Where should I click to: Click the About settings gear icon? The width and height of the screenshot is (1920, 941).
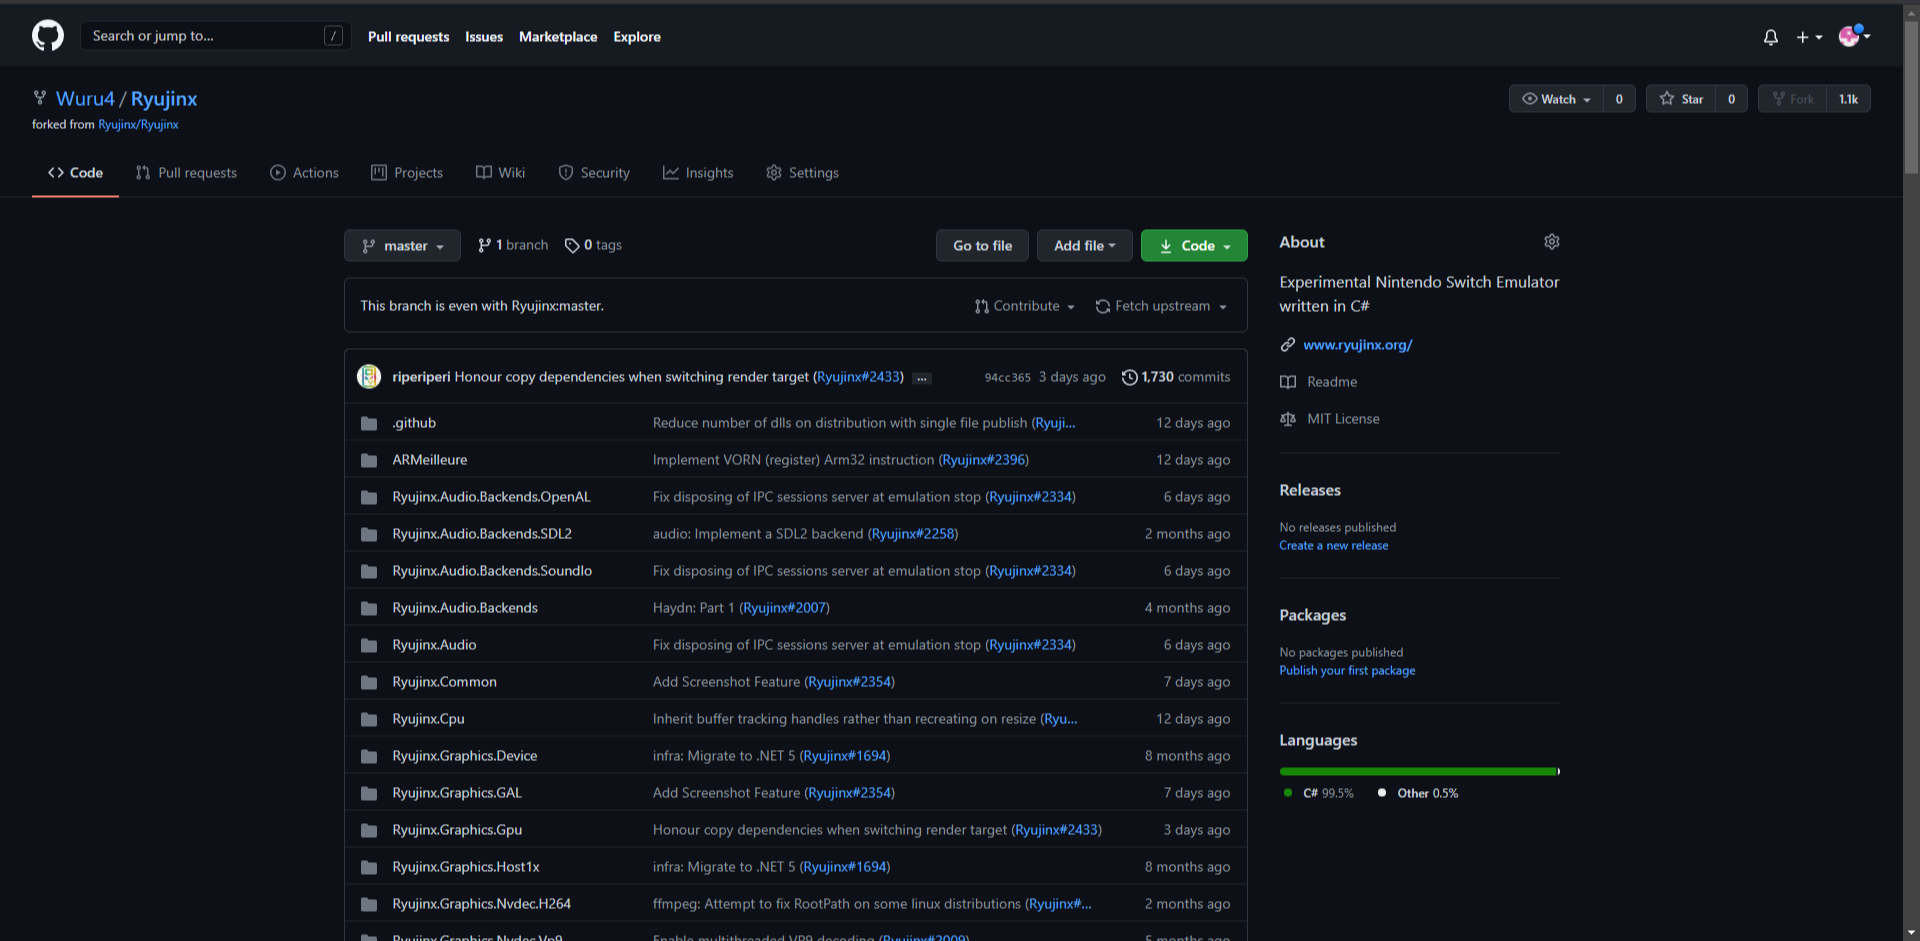coord(1551,242)
